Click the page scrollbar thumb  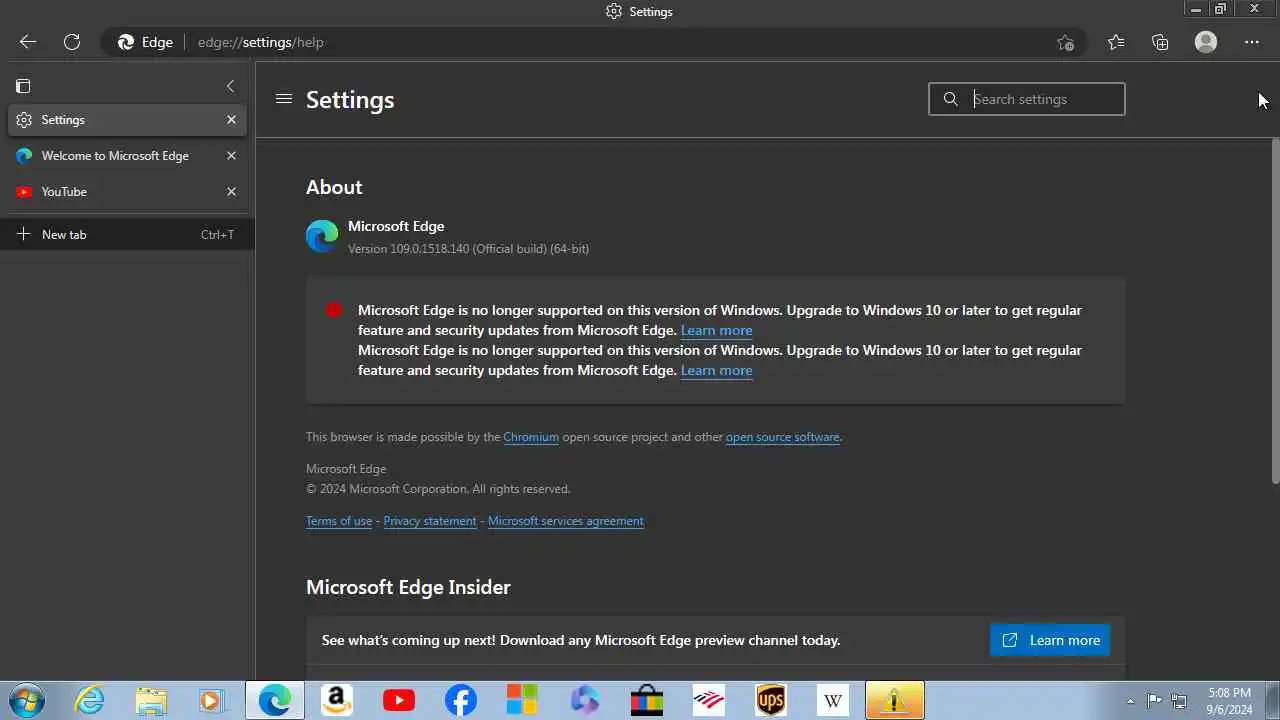[1275, 310]
